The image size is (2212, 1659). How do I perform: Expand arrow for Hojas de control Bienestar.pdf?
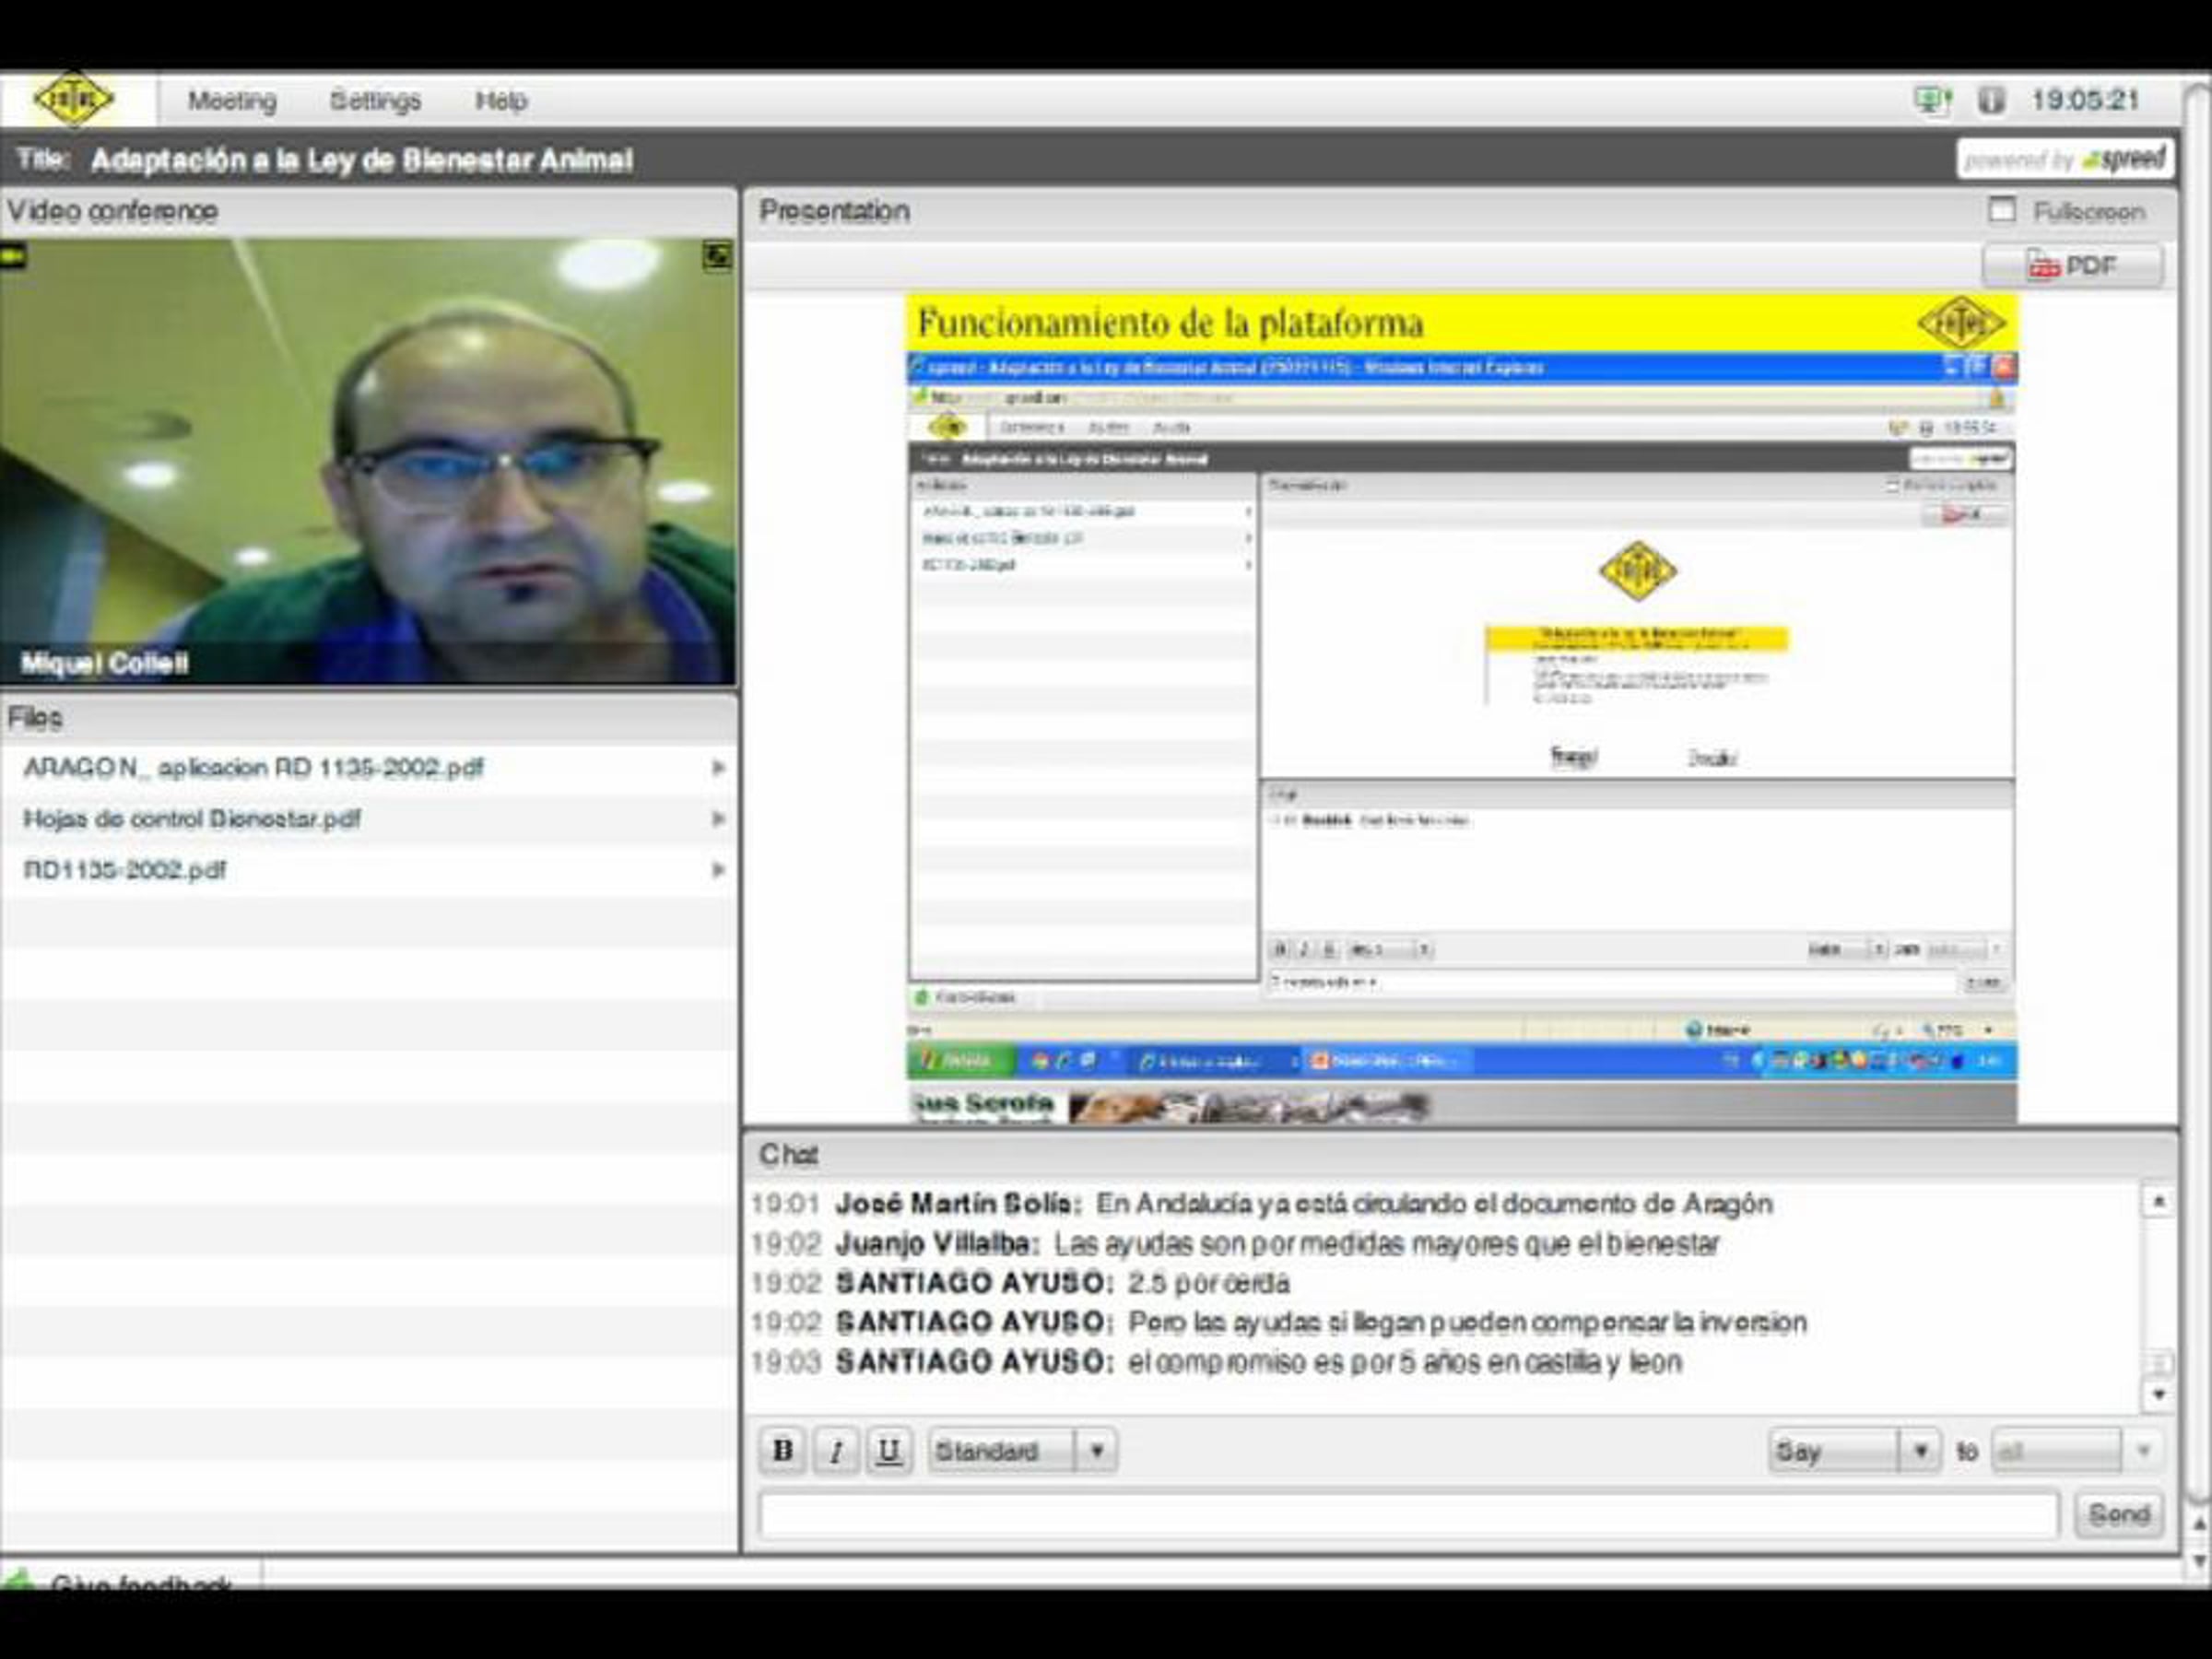pyautogui.click(x=717, y=819)
